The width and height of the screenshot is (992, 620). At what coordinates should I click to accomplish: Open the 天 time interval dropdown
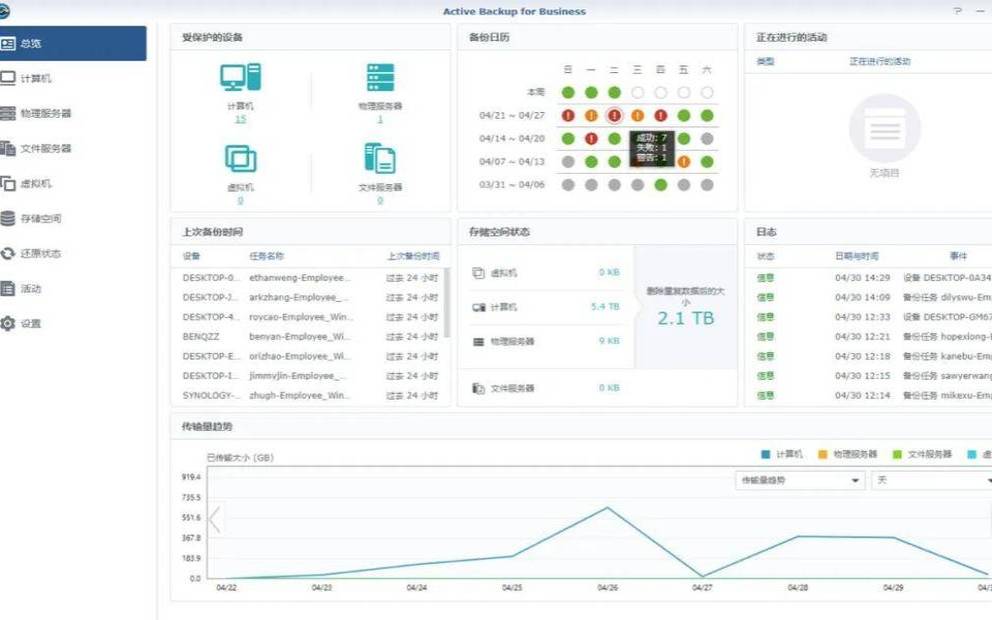point(931,480)
